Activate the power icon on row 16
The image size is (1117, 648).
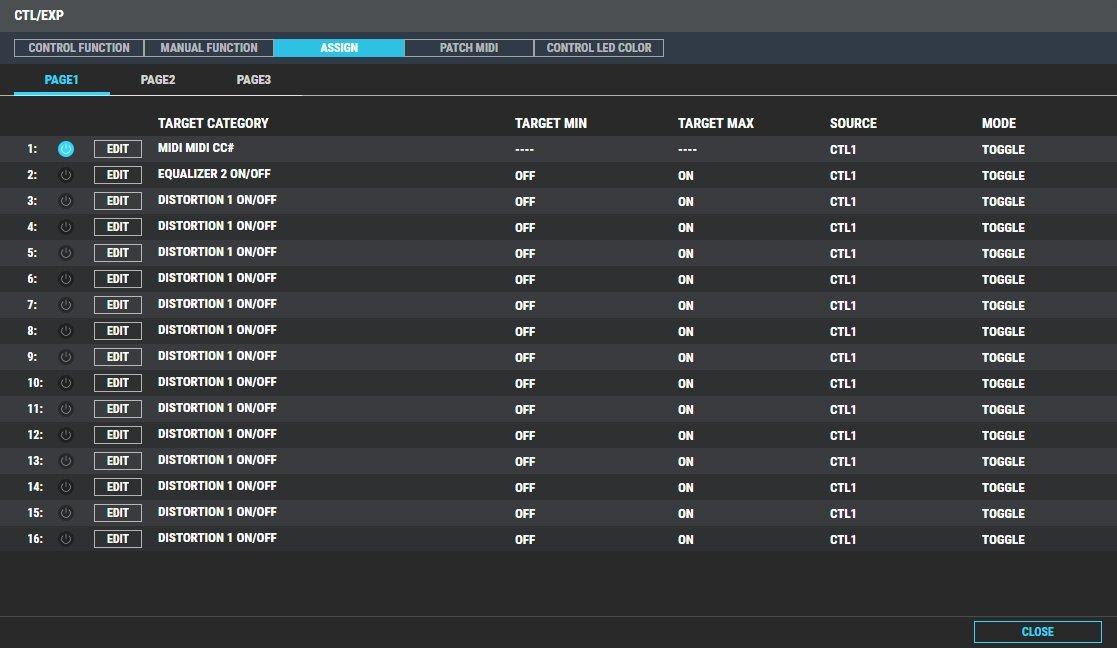pos(66,539)
